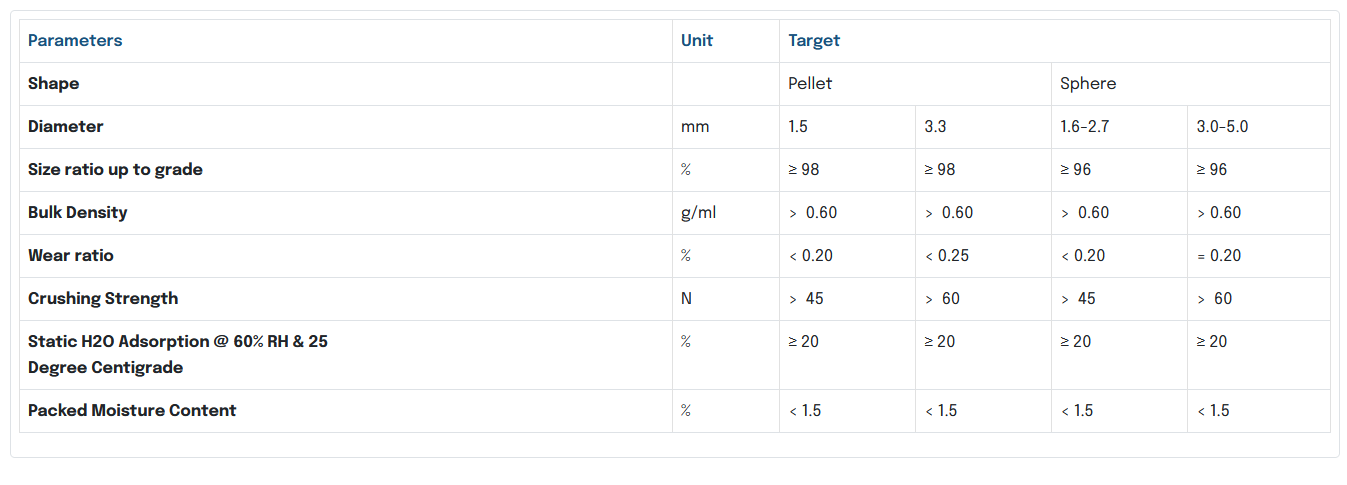Select the 3.0-5.0 diameter cell

point(1223,127)
